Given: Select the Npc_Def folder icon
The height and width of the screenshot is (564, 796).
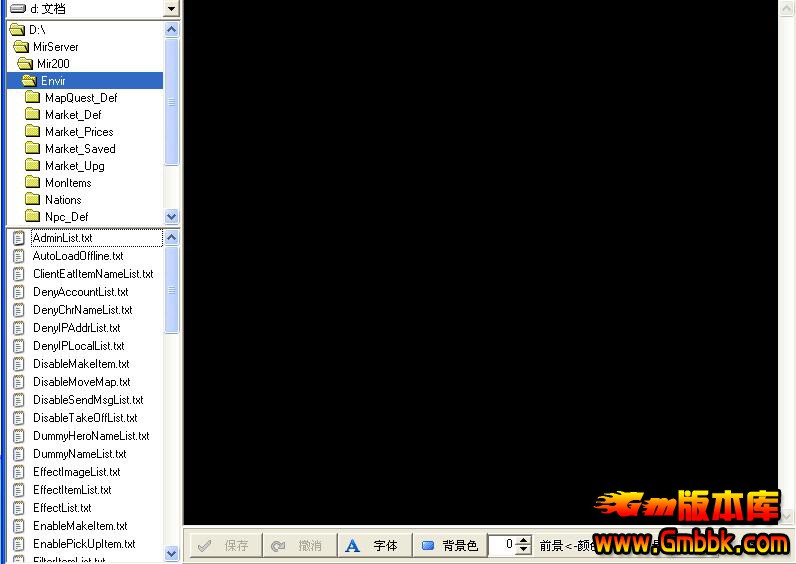Looking at the screenshot, I should click(32, 217).
